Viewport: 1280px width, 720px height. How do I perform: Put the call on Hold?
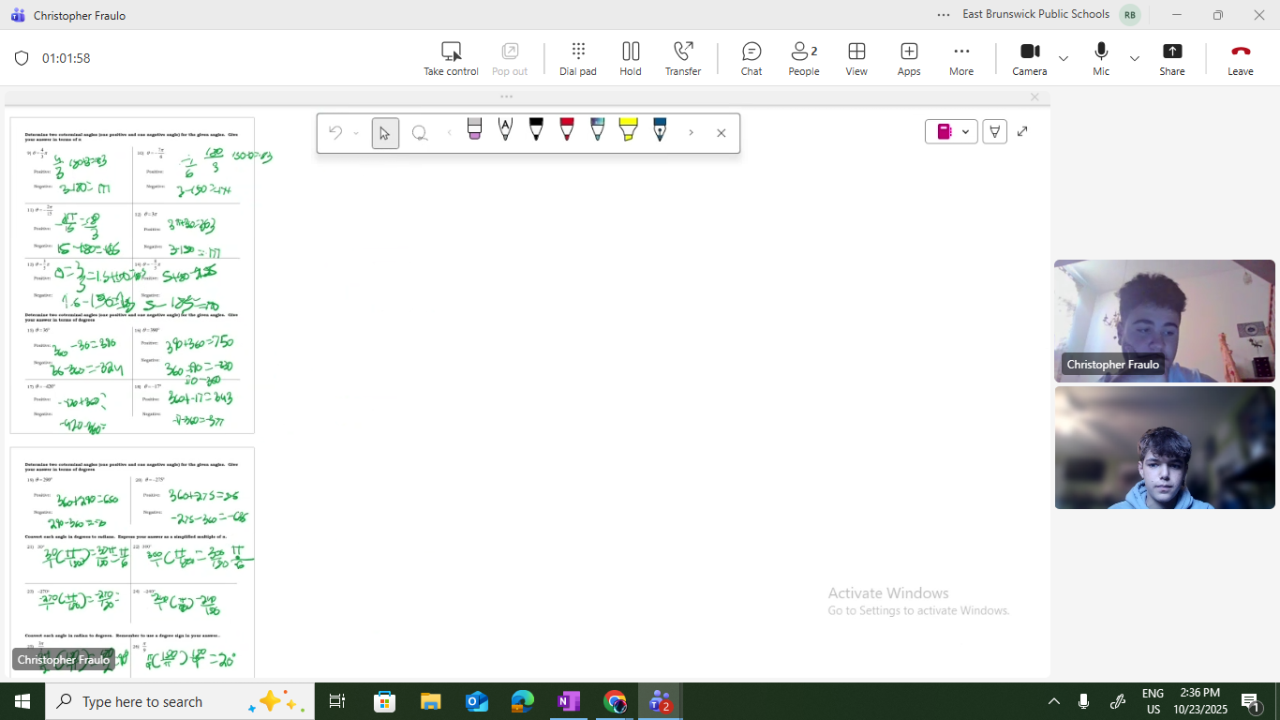(630, 58)
